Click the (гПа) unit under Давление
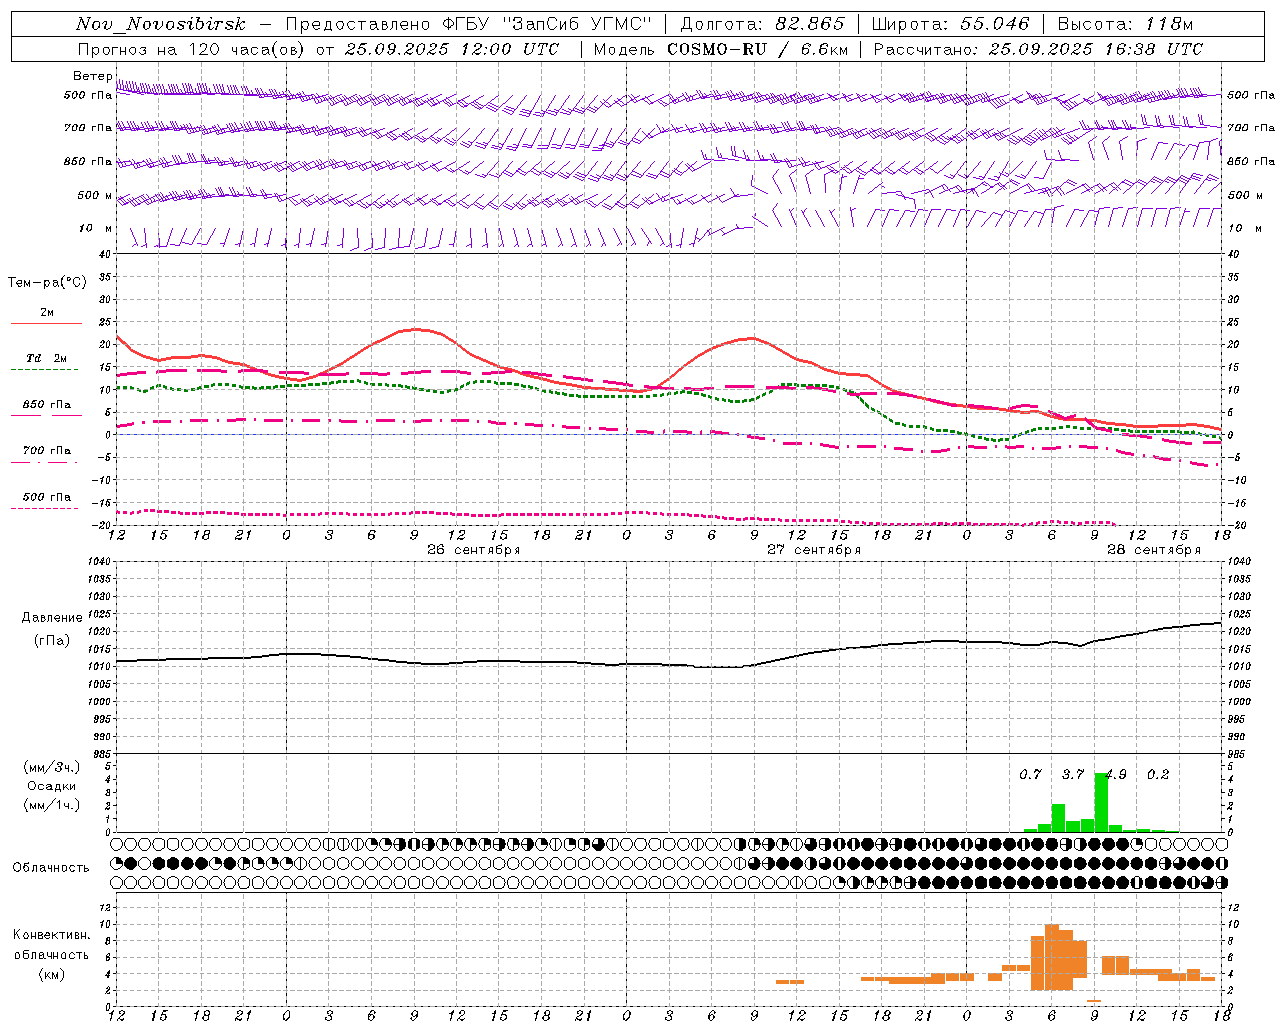Image resolution: width=1280 pixels, height=1024 pixels. coord(51,641)
